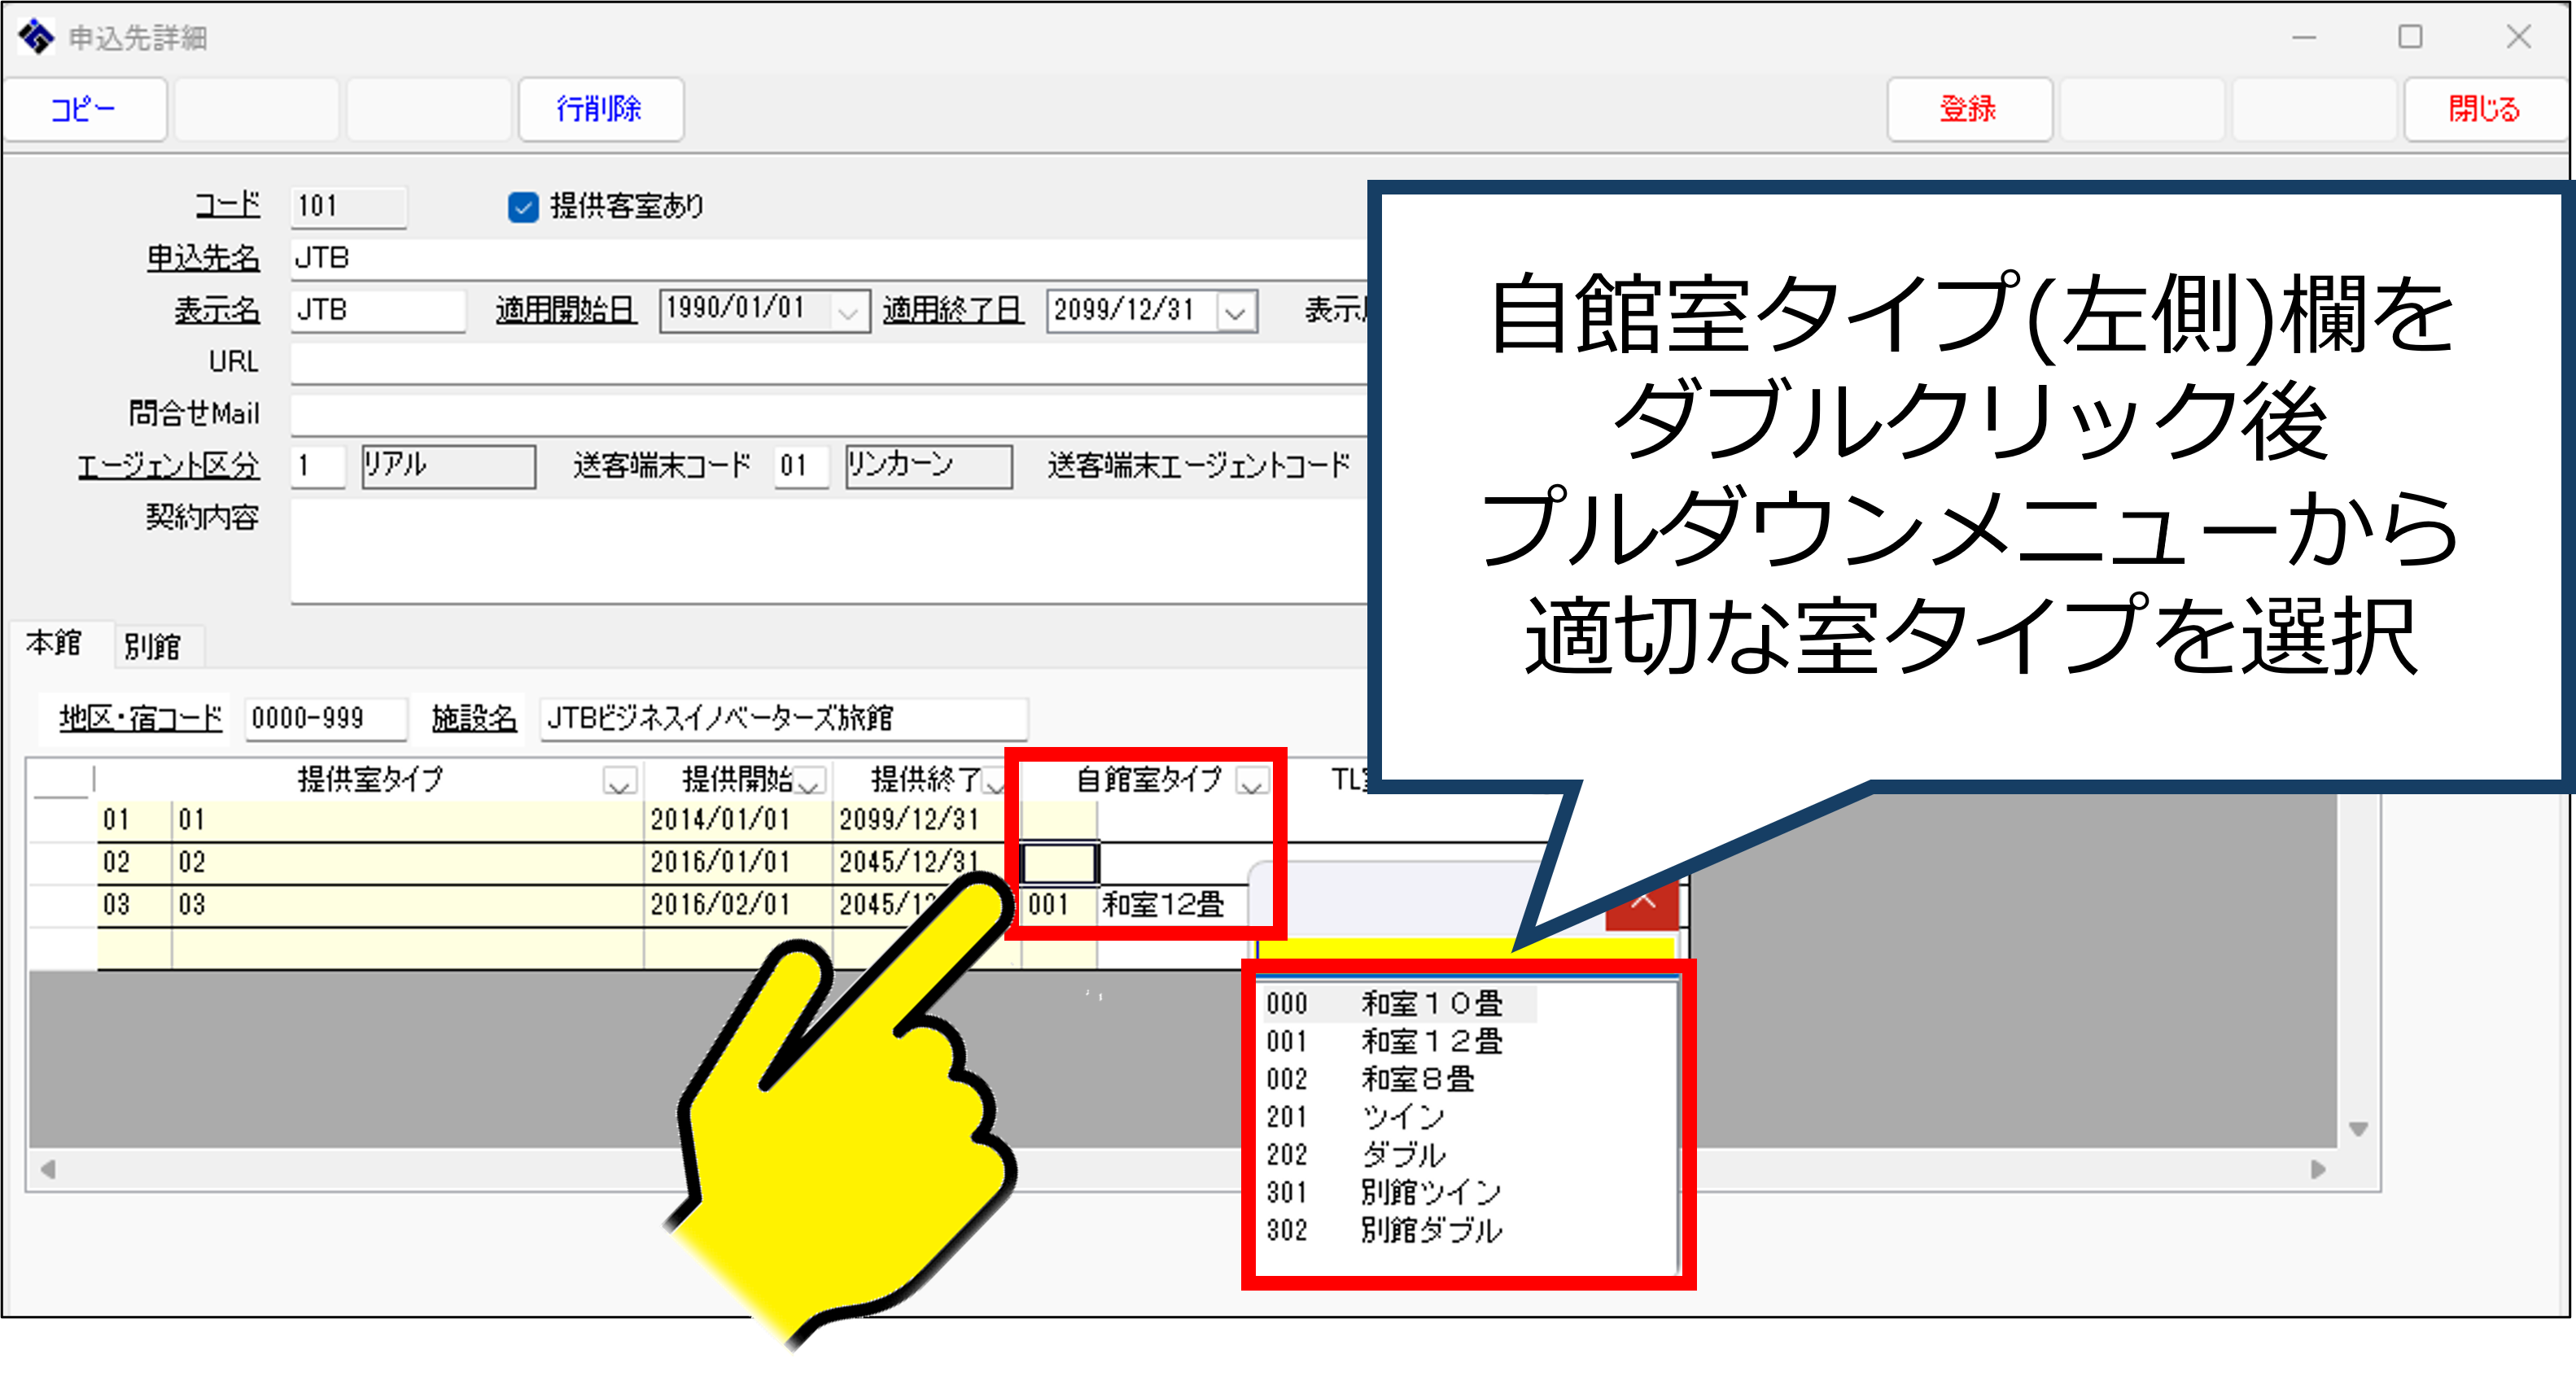This screenshot has width=2576, height=1398.
Task: Click the application logo icon in title bar
Action: tap(36, 37)
